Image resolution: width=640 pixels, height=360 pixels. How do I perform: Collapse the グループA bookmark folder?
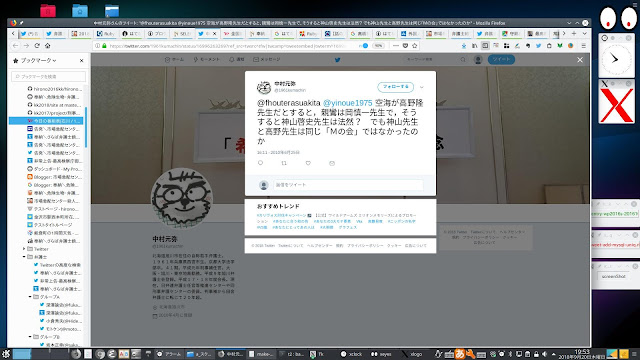pos(30,297)
